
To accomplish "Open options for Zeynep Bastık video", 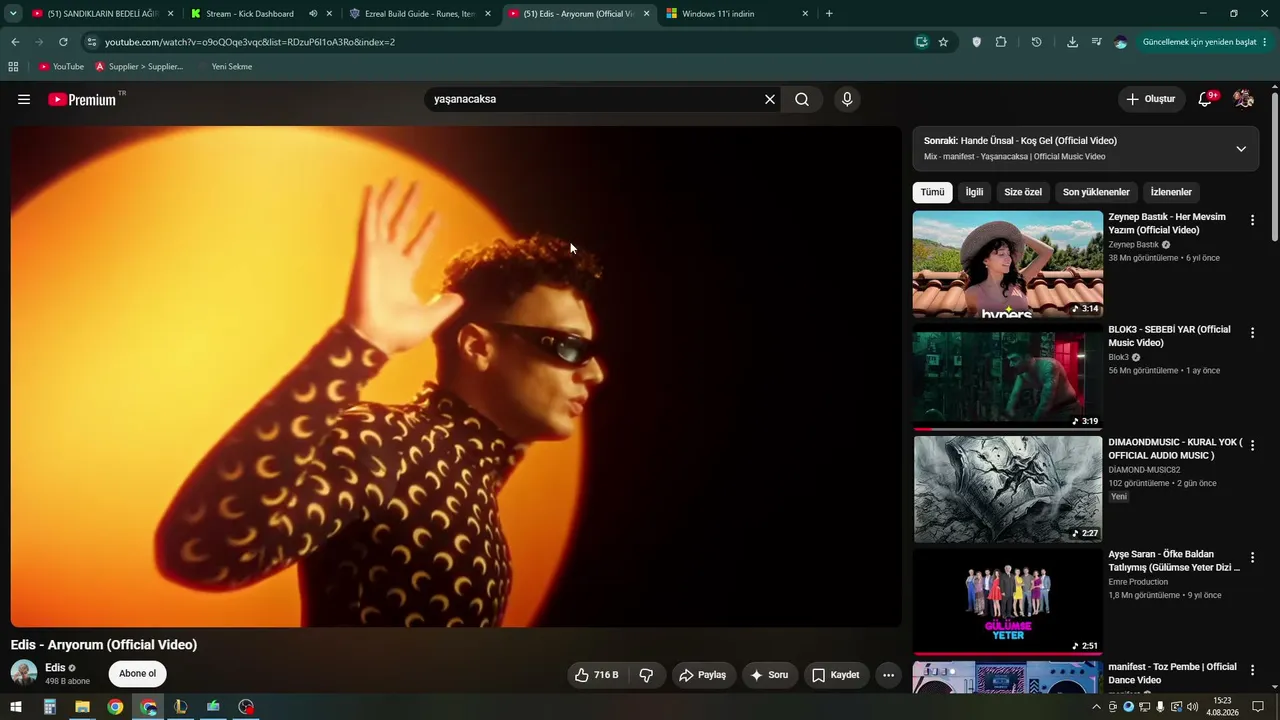I will pos(1252,220).
